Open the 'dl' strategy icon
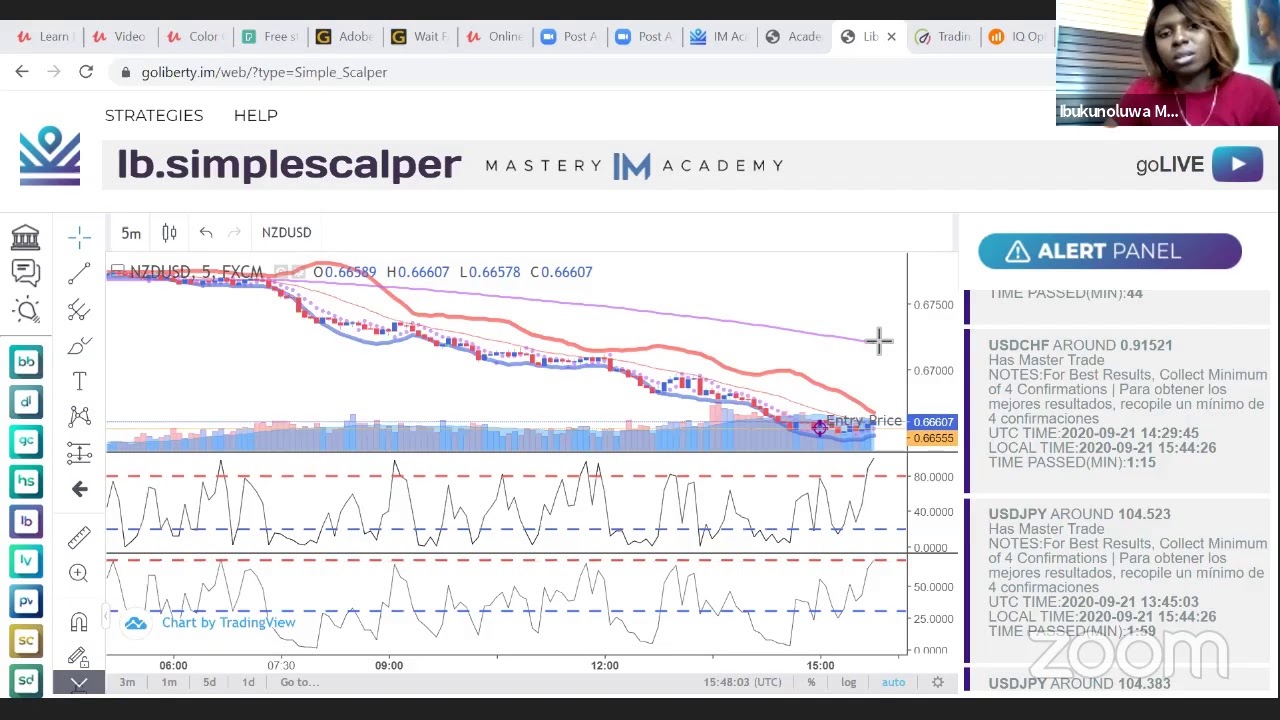 pyautogui.click(x=26, y=401)
